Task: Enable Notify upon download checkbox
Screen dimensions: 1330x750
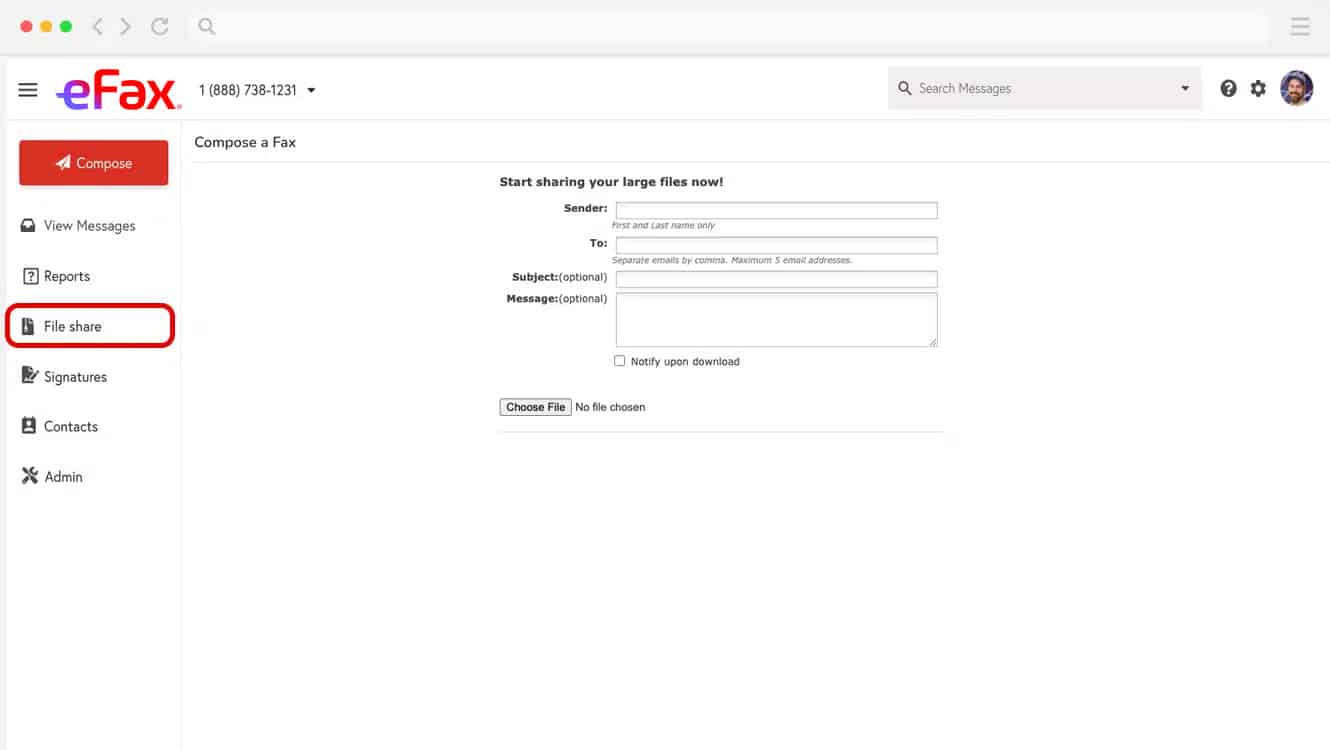Action: [x=620, y=361]
